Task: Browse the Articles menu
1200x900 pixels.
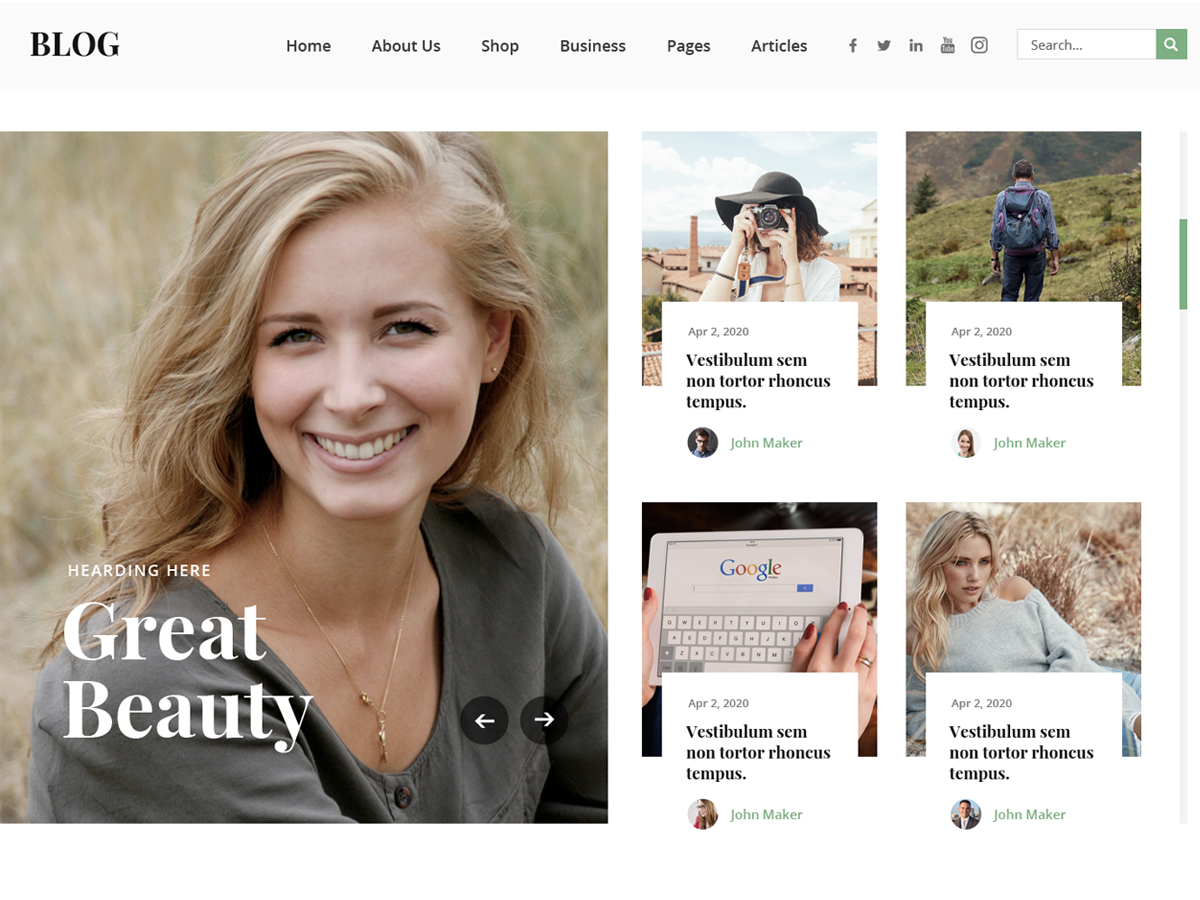Action: click(x=778, y=46)
